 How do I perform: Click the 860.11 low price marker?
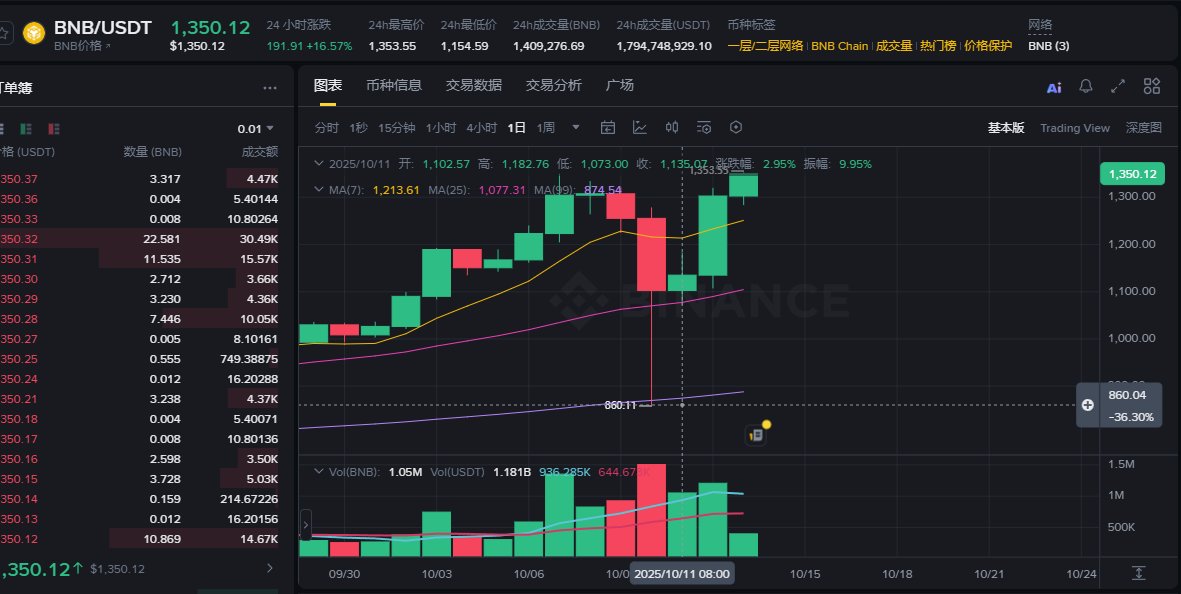(621, 405)
